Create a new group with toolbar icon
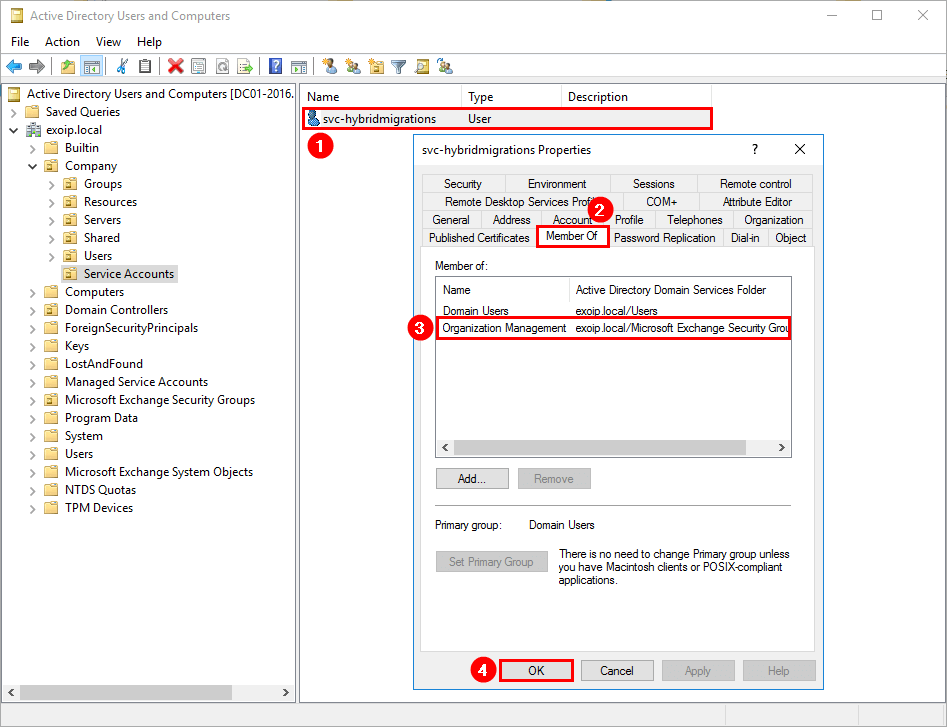 point(353,66)
